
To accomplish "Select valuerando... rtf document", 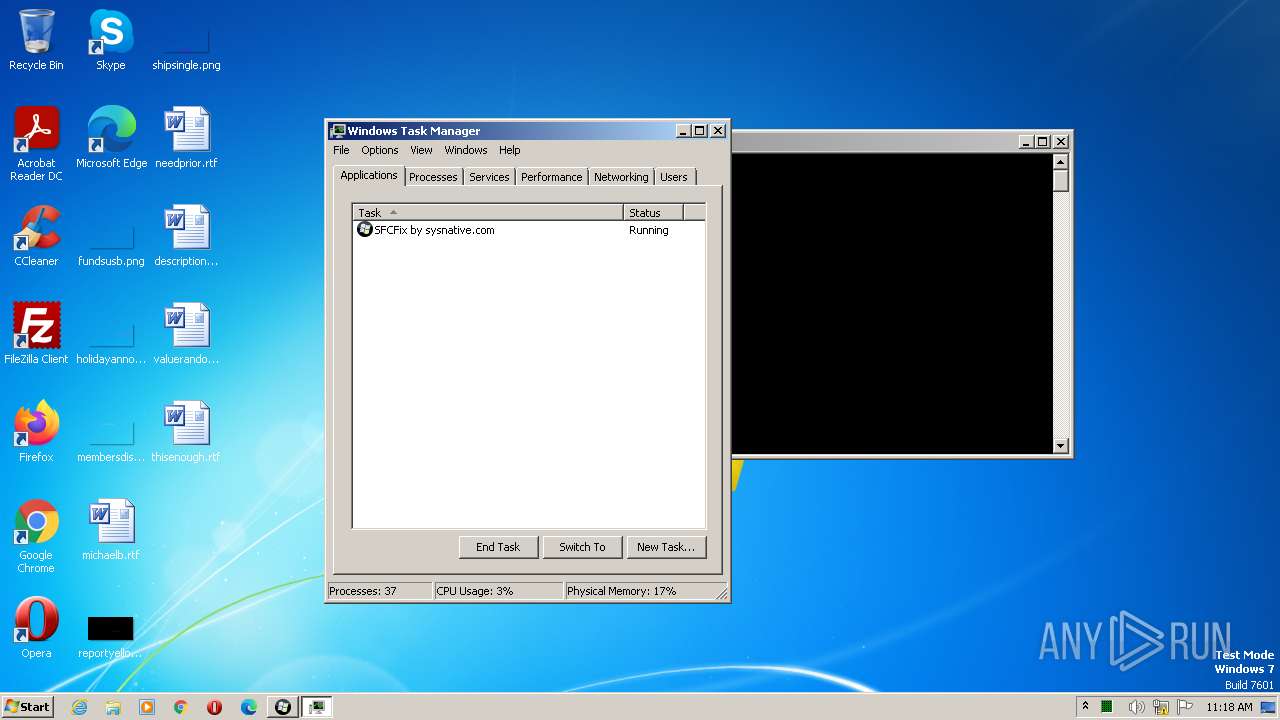I will point(186,334).
